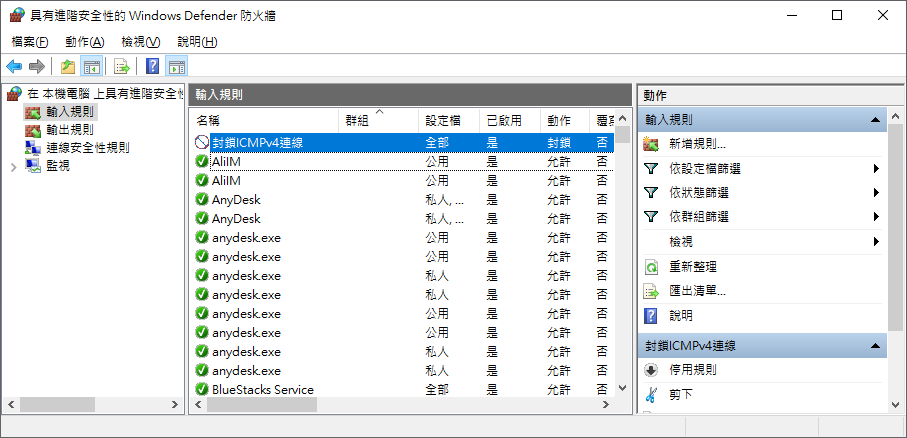Viewport: 907px width, 438px height.
Task: Select the first AnyDesk rule row
Action: (x=403, y=200)
